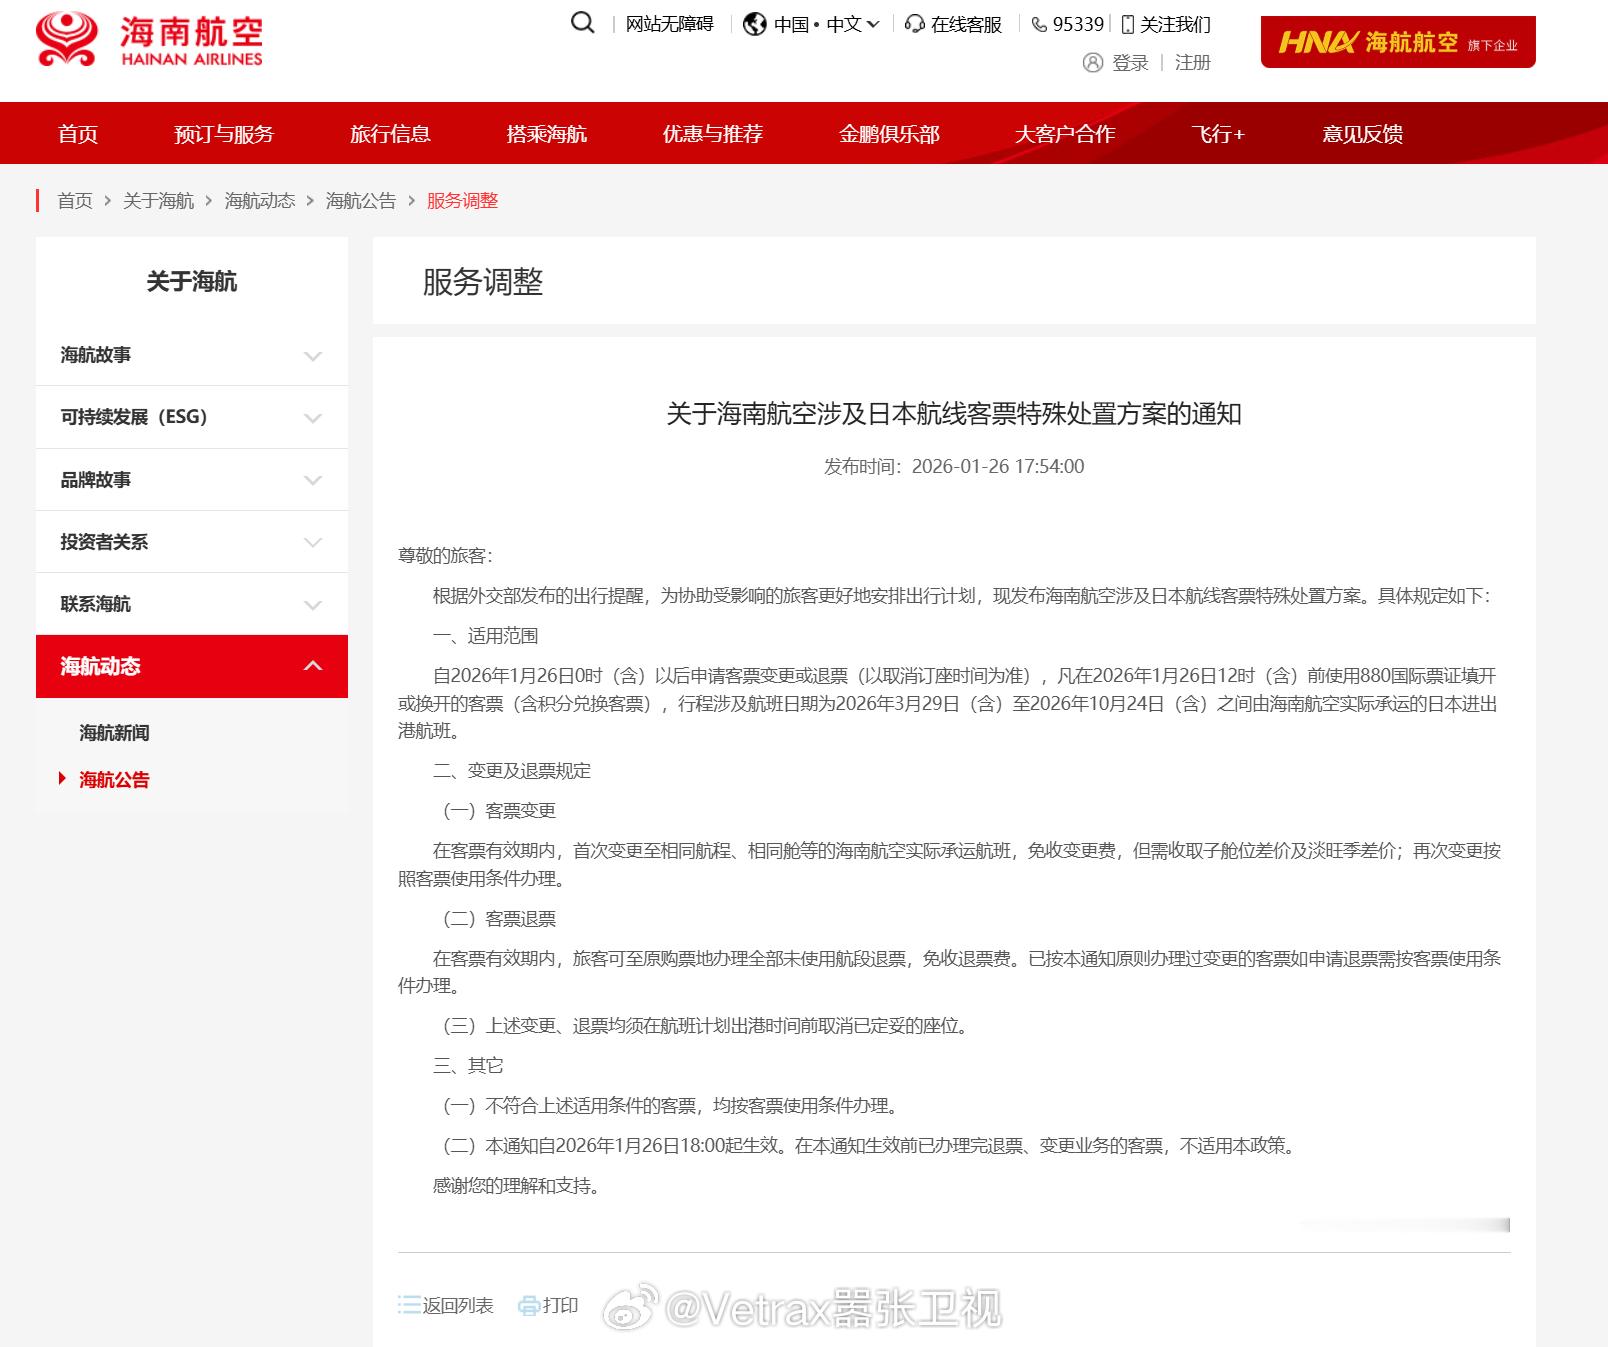Image resolution: width=1608 pixels, height=1347 pixels.
Task: Click 首页 in the breadcrumb
Action: (75, 201)
